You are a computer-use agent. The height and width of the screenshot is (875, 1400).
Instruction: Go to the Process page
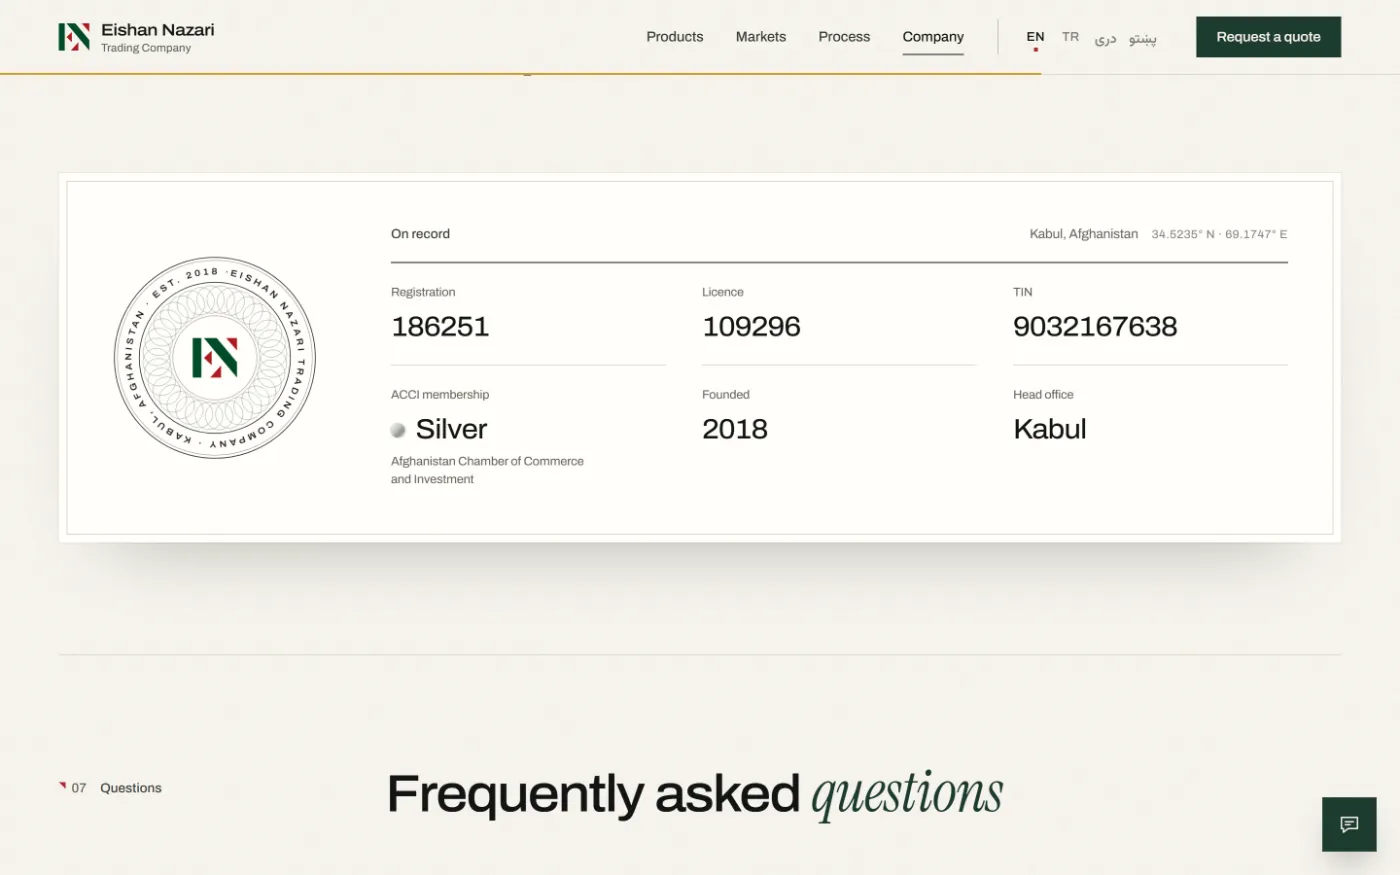point(844,37)
